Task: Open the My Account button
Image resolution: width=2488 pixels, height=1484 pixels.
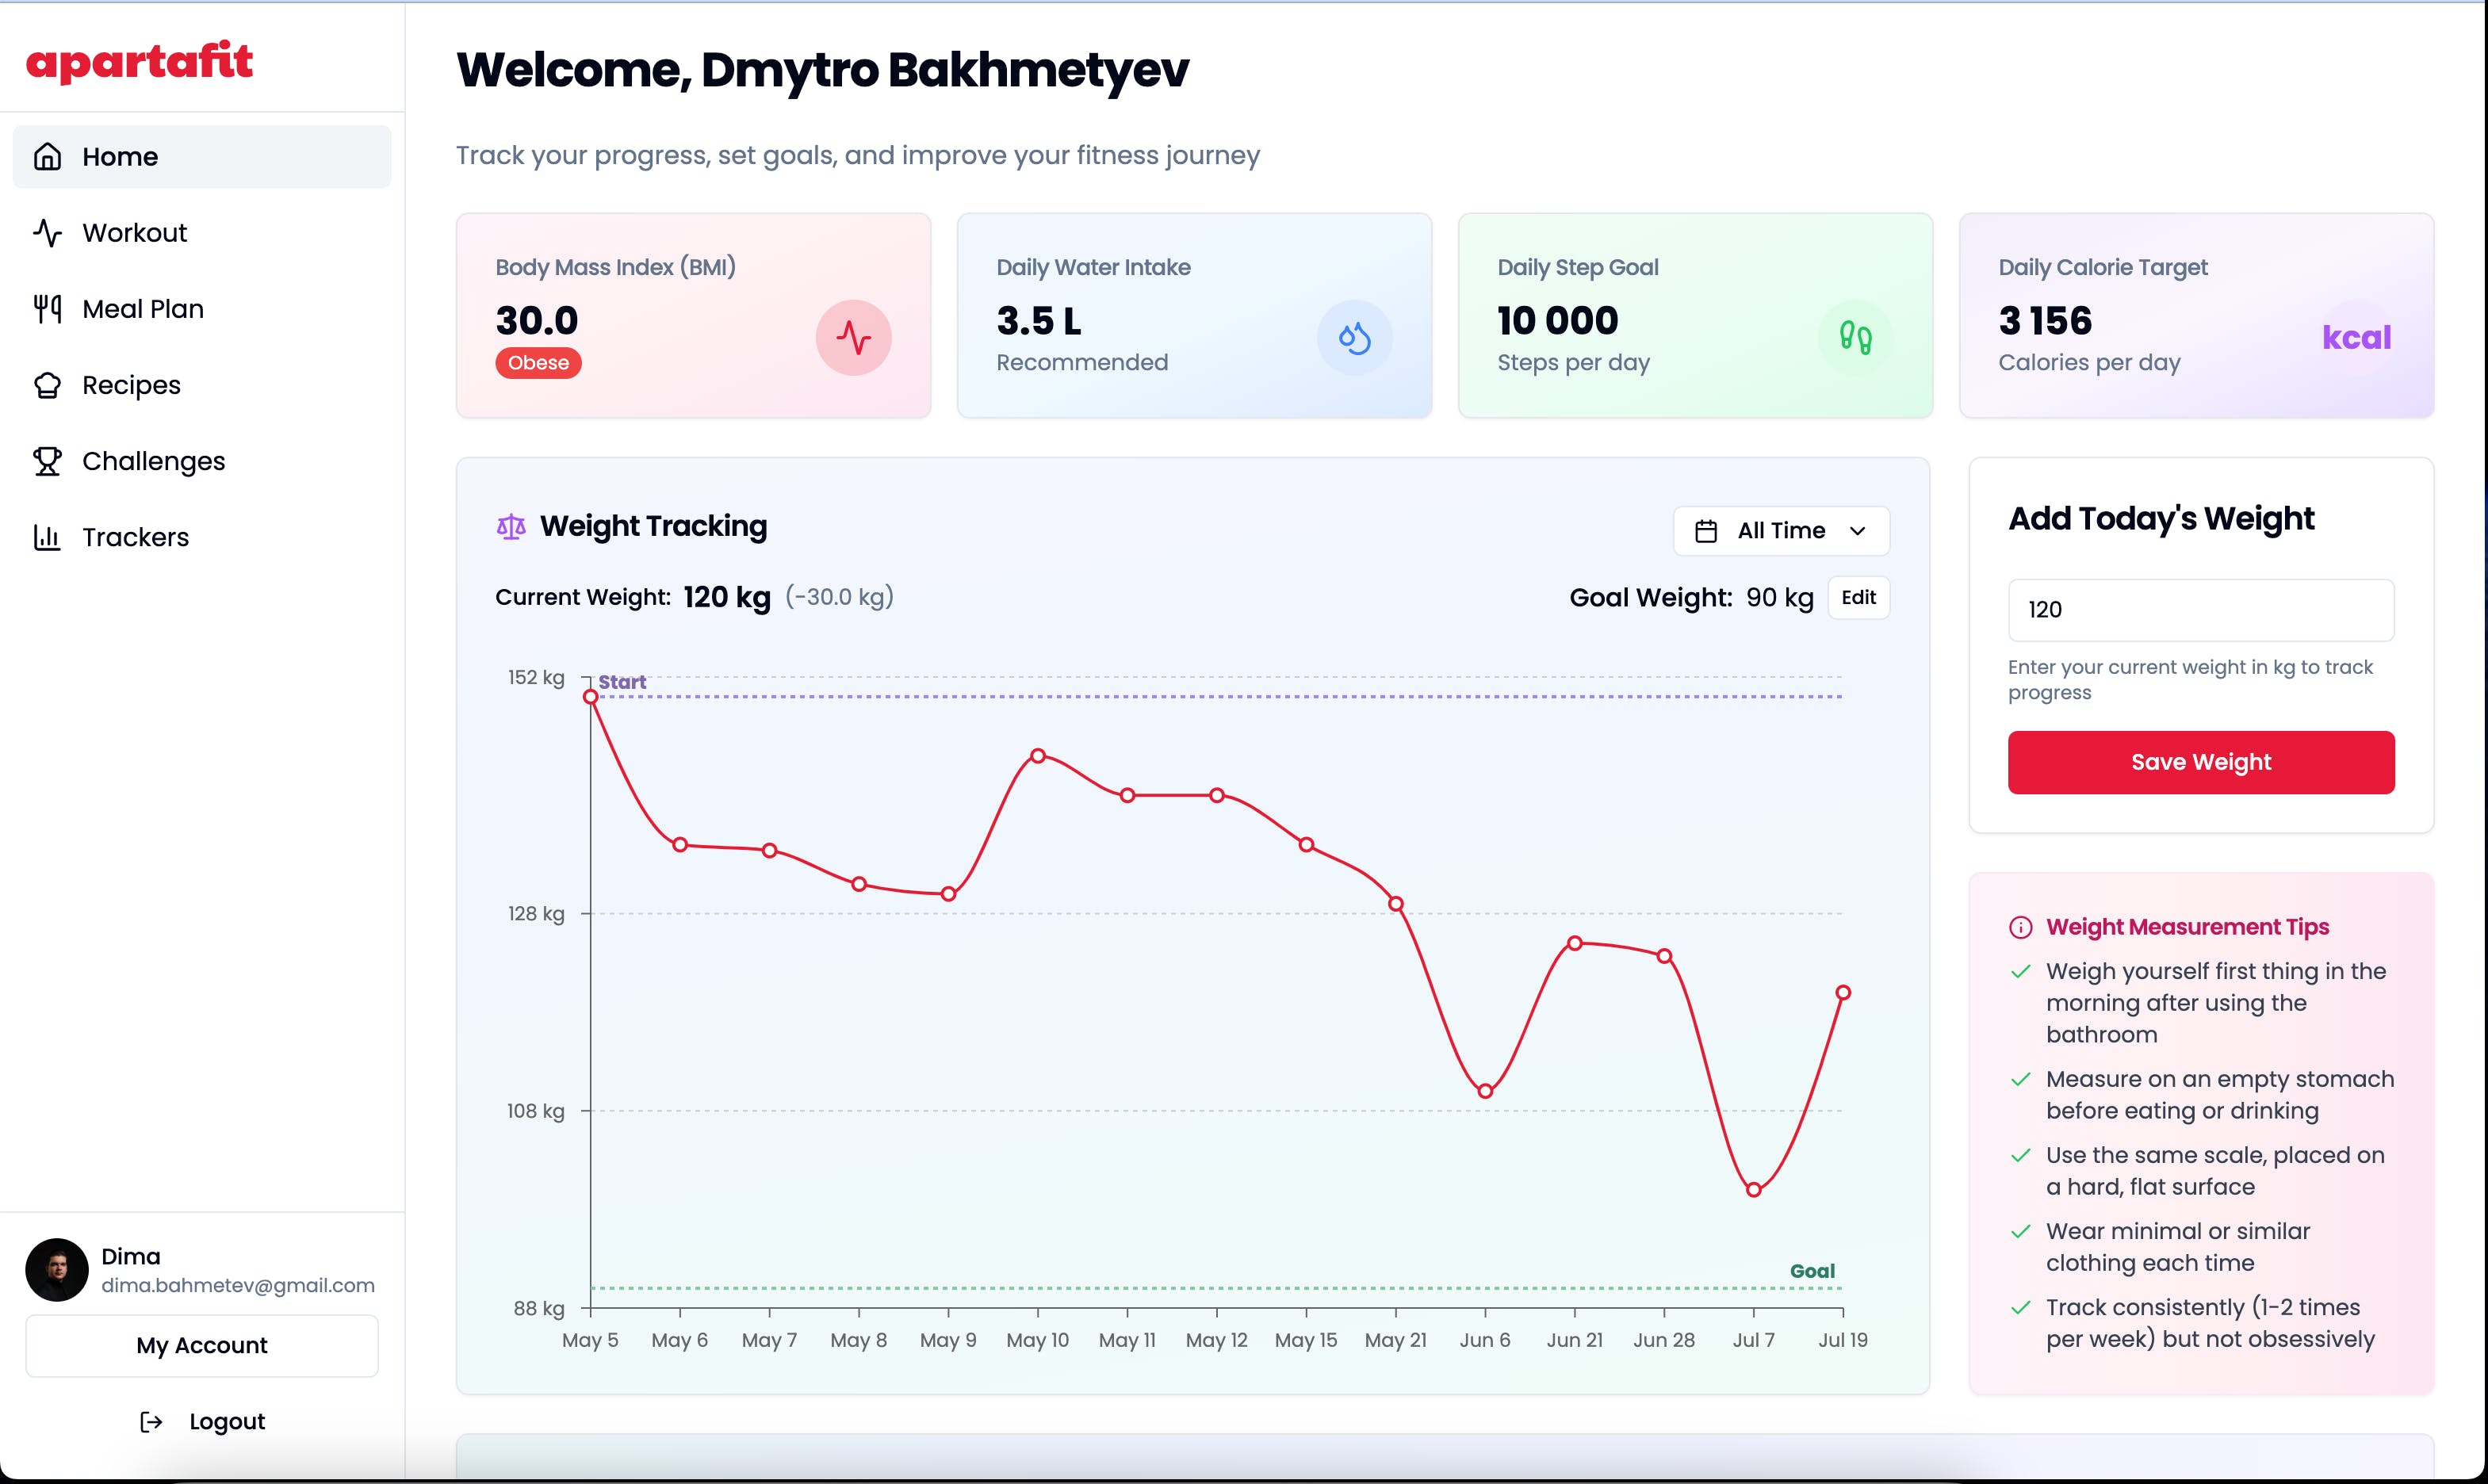Action: (x=202, y=1345)
